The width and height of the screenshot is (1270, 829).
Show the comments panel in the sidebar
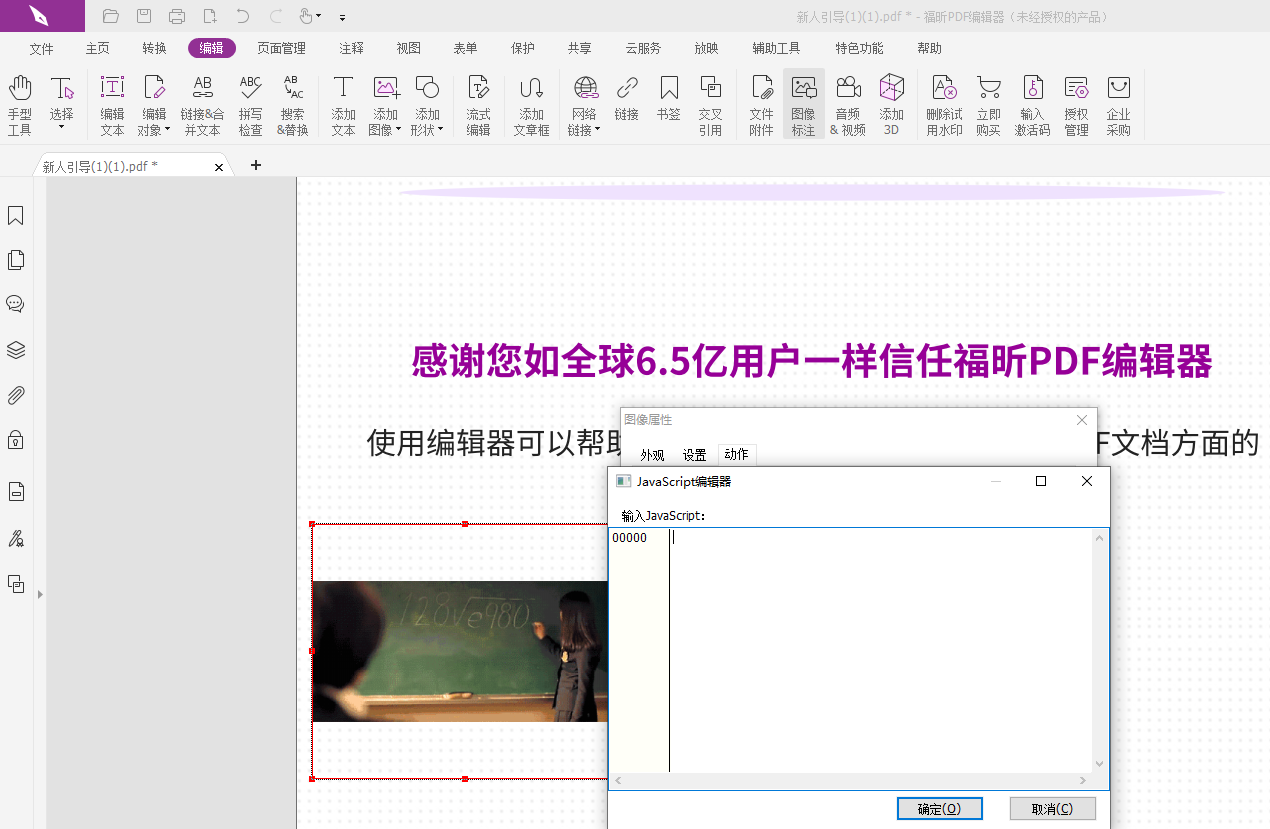pyautogui.click(x=15, y=303)
